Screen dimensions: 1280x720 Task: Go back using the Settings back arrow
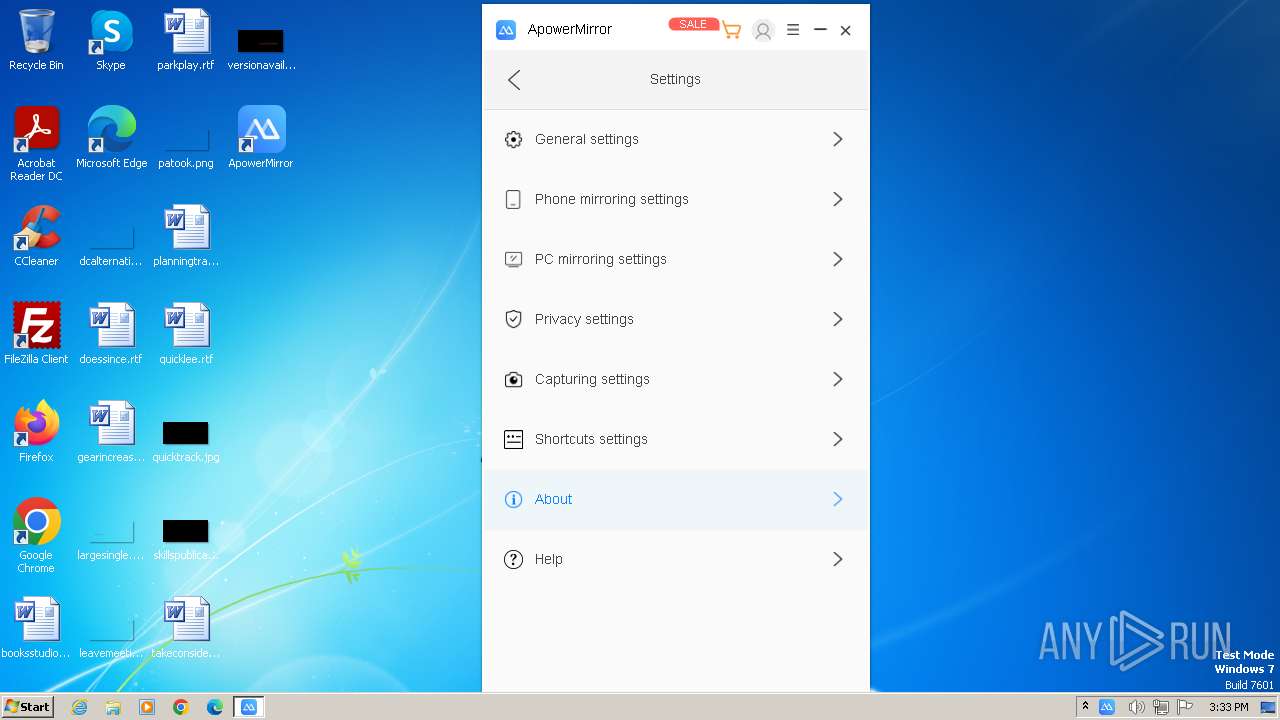point(514,80)
